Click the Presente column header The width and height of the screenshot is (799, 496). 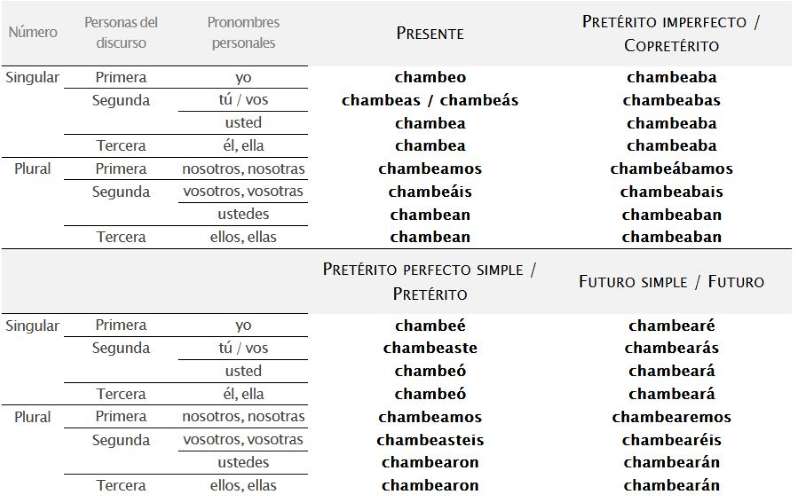[x=430, y=33]
